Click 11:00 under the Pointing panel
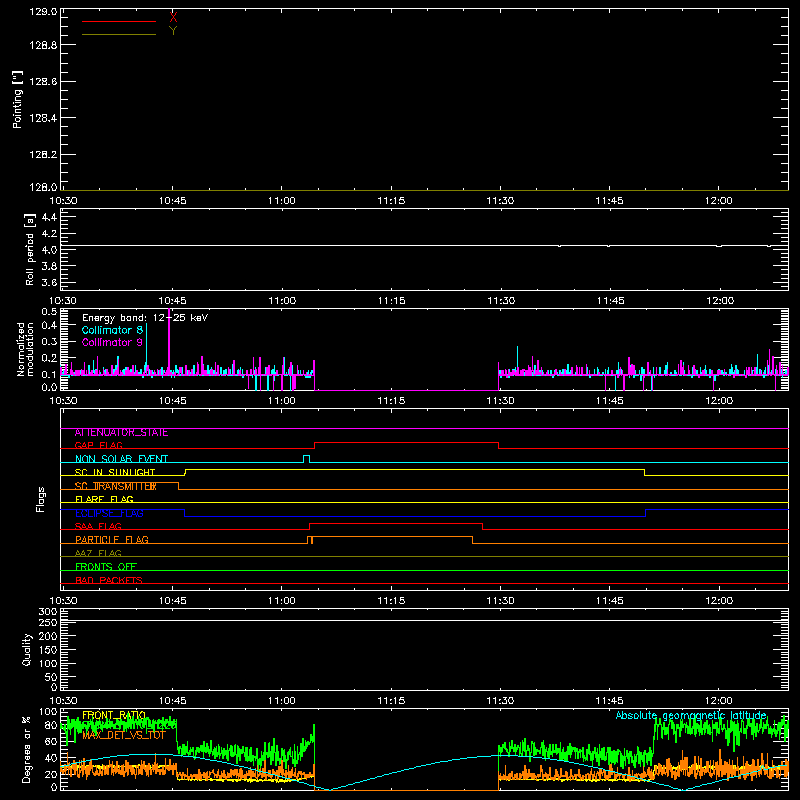 point(282,201)
